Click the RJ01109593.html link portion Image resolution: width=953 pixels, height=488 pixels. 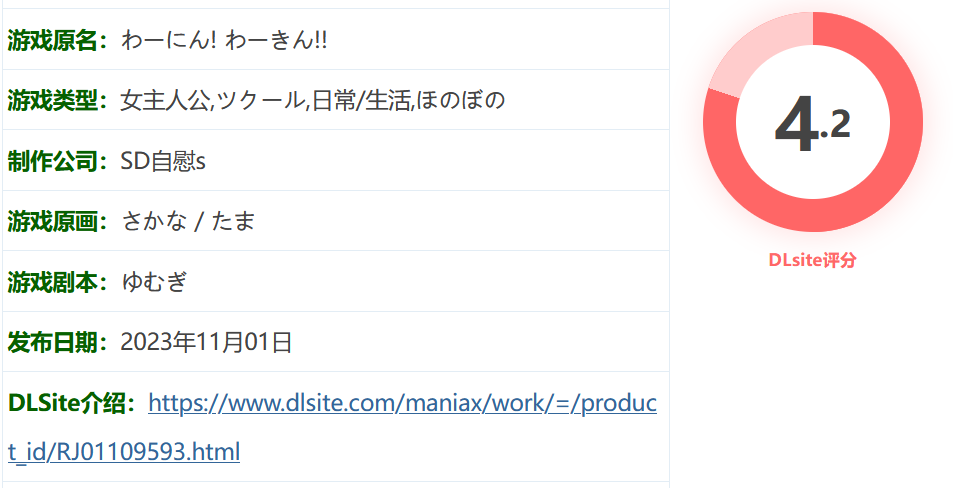(x=143, y=452)
